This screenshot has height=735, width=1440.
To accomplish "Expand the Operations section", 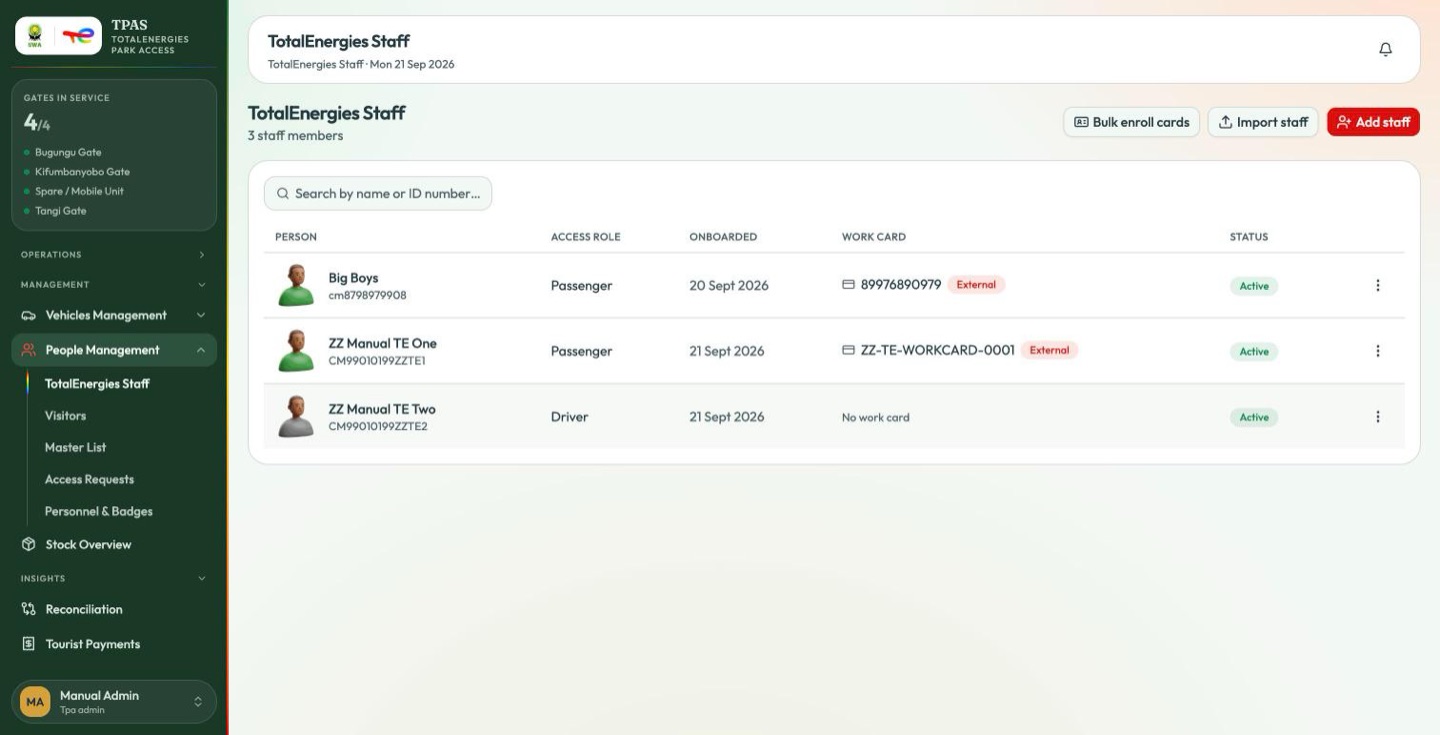I will pyautogui.click(x=114, y=255).
